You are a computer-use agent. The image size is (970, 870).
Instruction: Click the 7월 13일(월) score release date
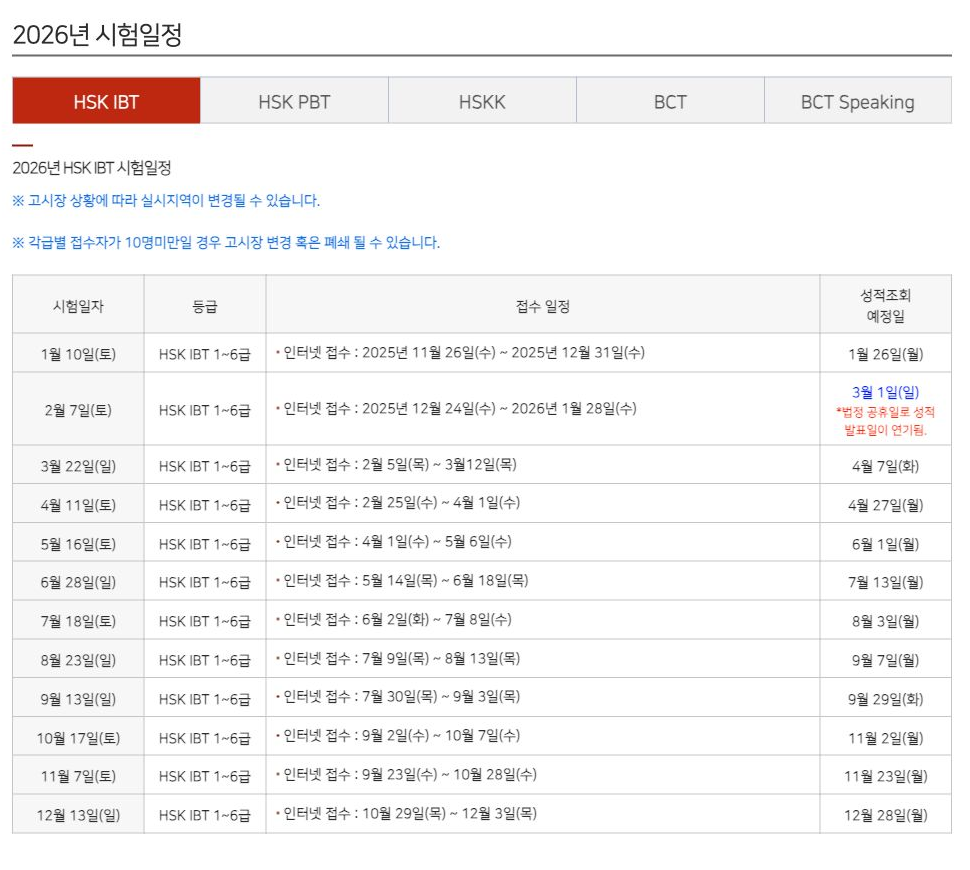click(885, 582)
